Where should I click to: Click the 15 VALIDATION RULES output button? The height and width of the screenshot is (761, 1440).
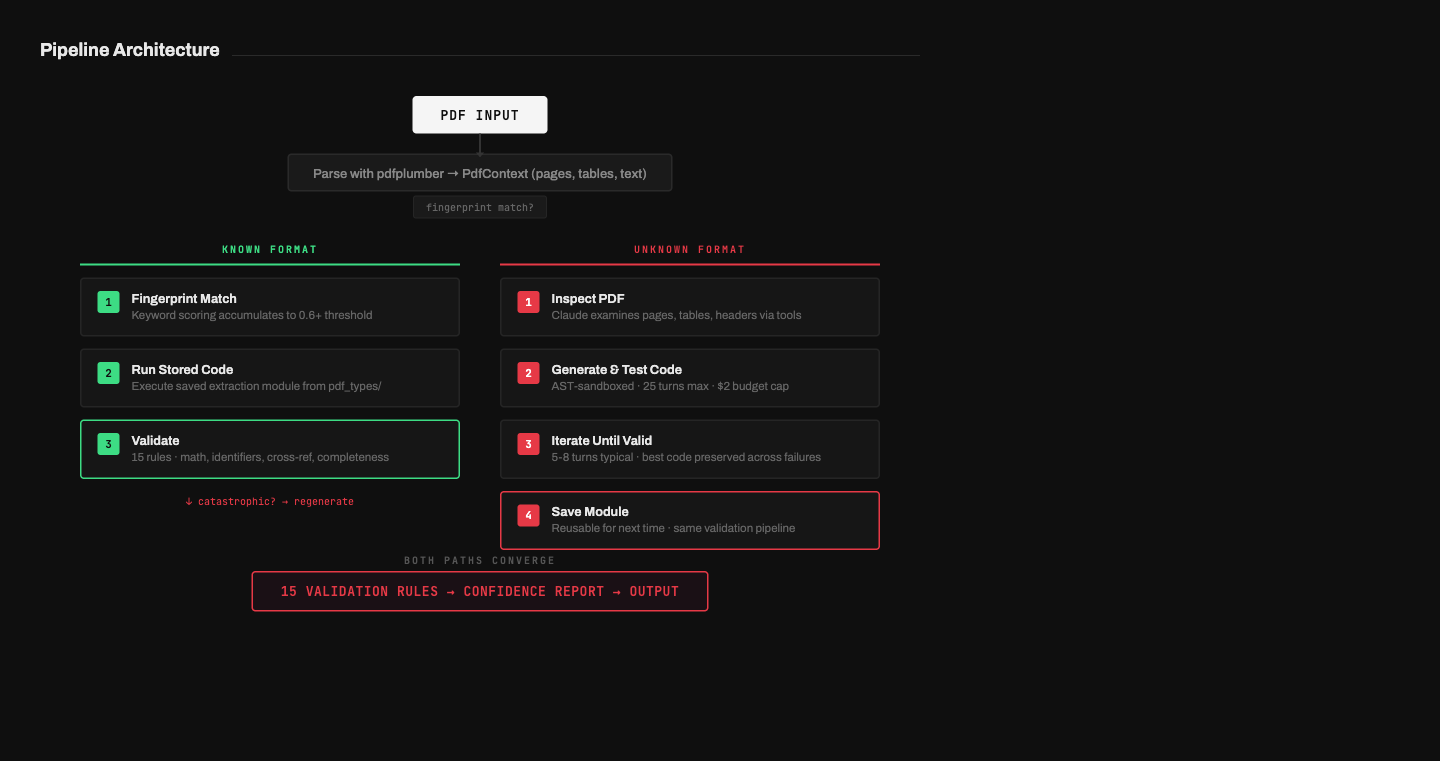pos(479,591)
